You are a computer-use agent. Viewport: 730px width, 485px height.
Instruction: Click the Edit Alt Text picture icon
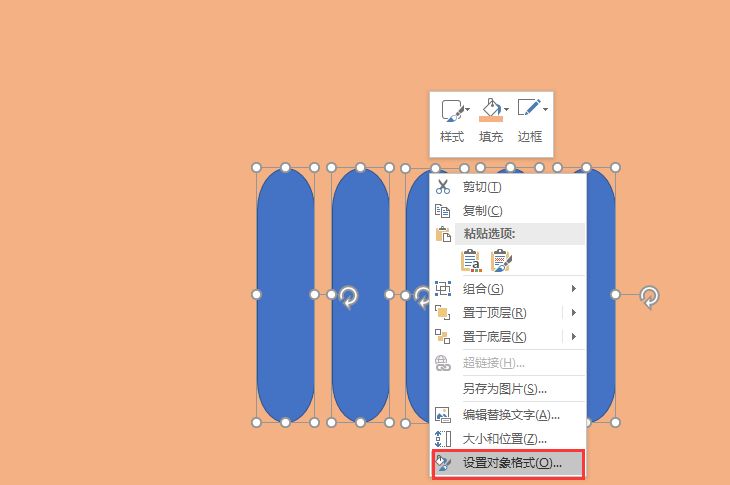point(442,414)
